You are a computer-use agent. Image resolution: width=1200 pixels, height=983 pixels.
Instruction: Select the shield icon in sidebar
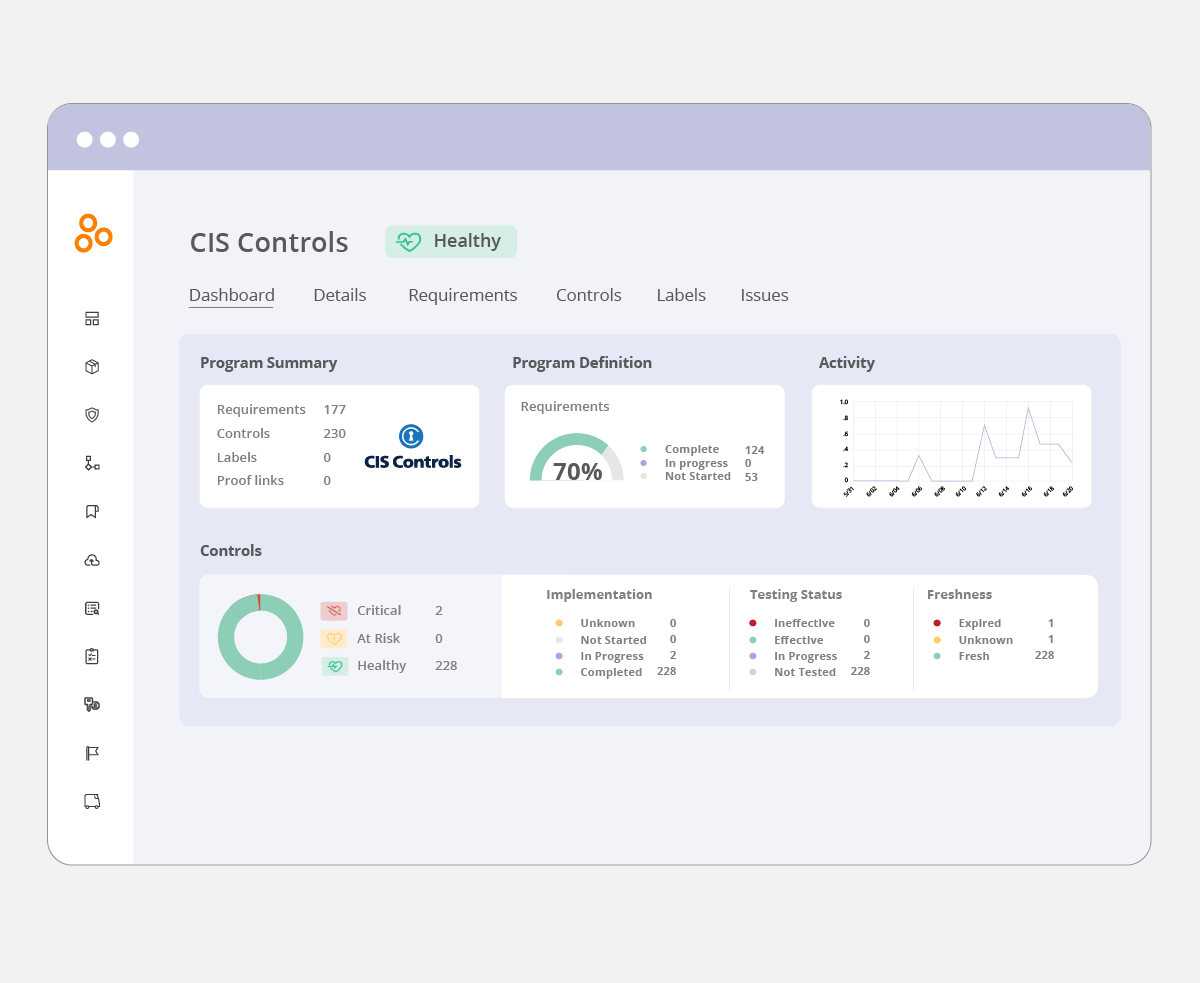92,415
